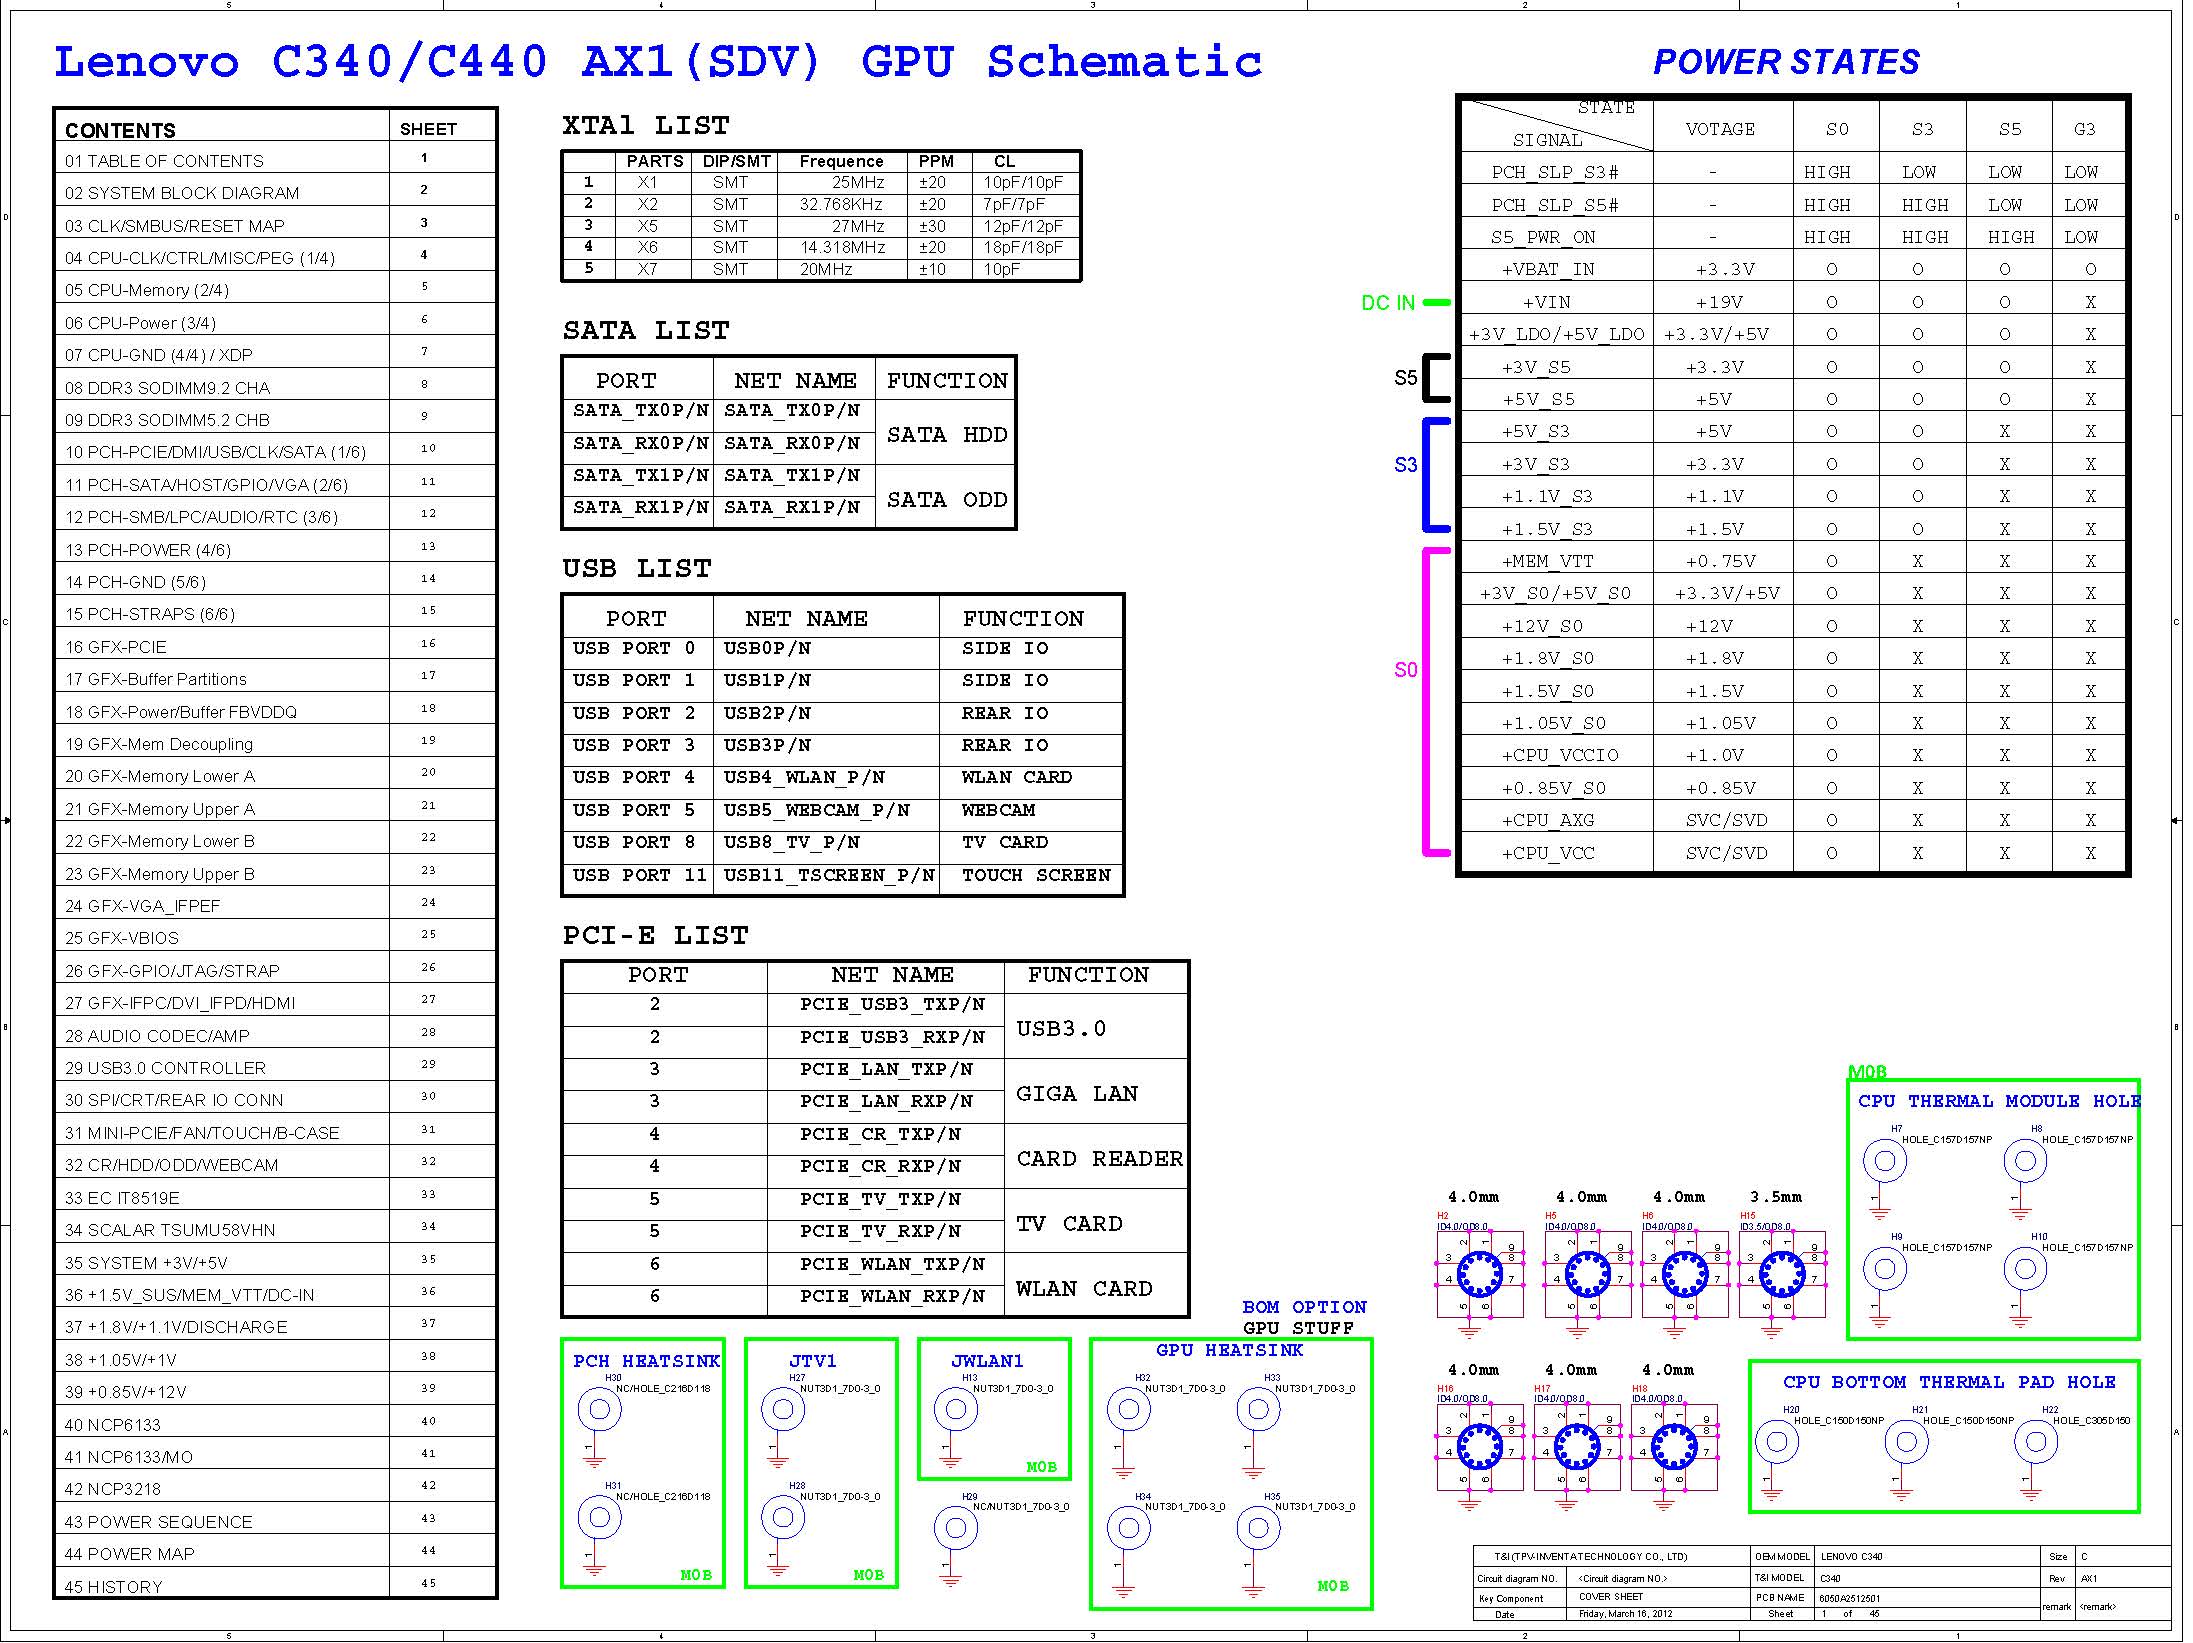This screenshot has width=2193, height=1643.
Task: Select the H20 bottom thermal pad hole
Action: [1777, 1442]
